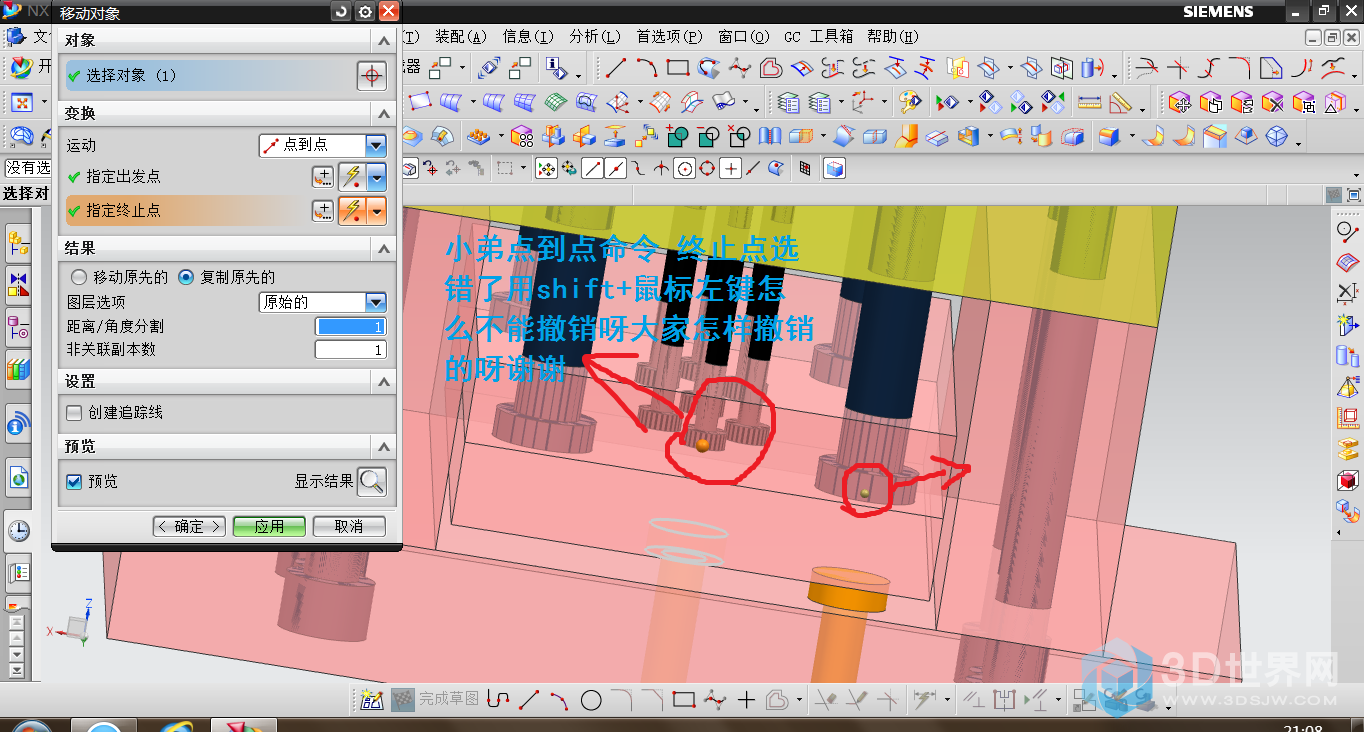The width and height of the screenshot is (1364, 732).
Task: Select the Copy Original radio button
Action: [186, 278]
